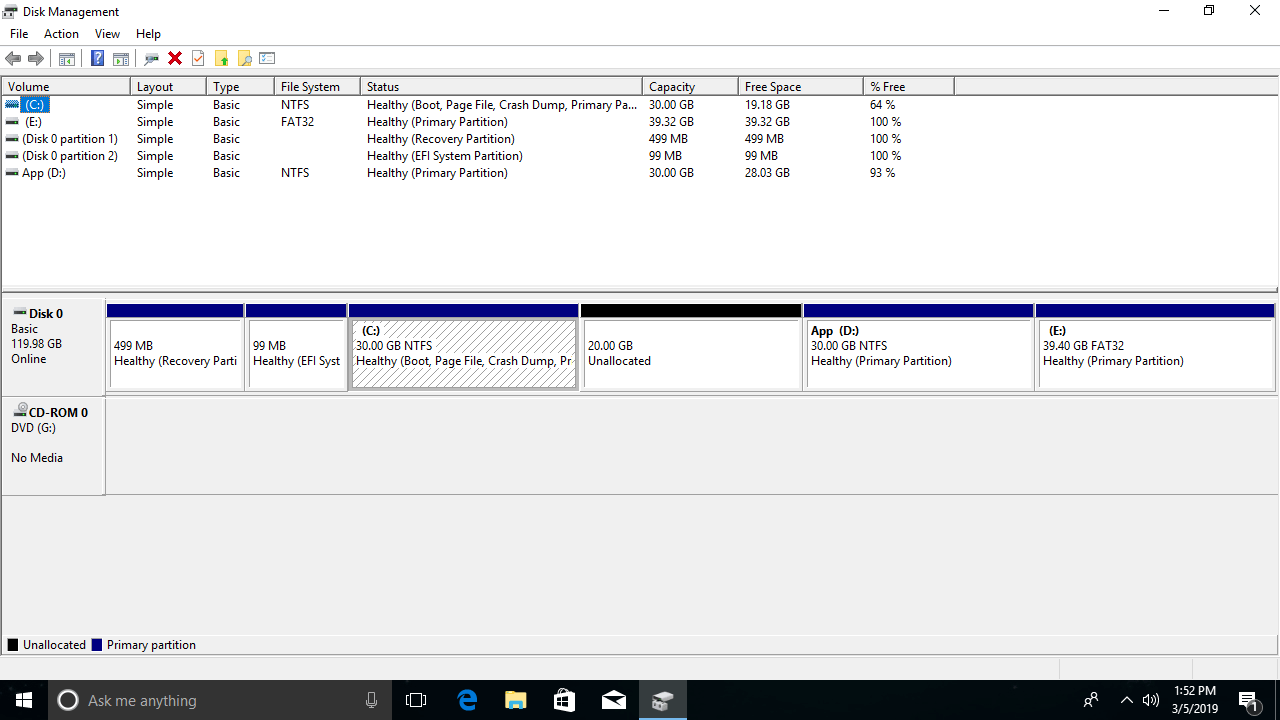Viewport: 1280px width, 720px height.
Task: Click the Forward arrow in the toolbar
Action: coord(36,59)
